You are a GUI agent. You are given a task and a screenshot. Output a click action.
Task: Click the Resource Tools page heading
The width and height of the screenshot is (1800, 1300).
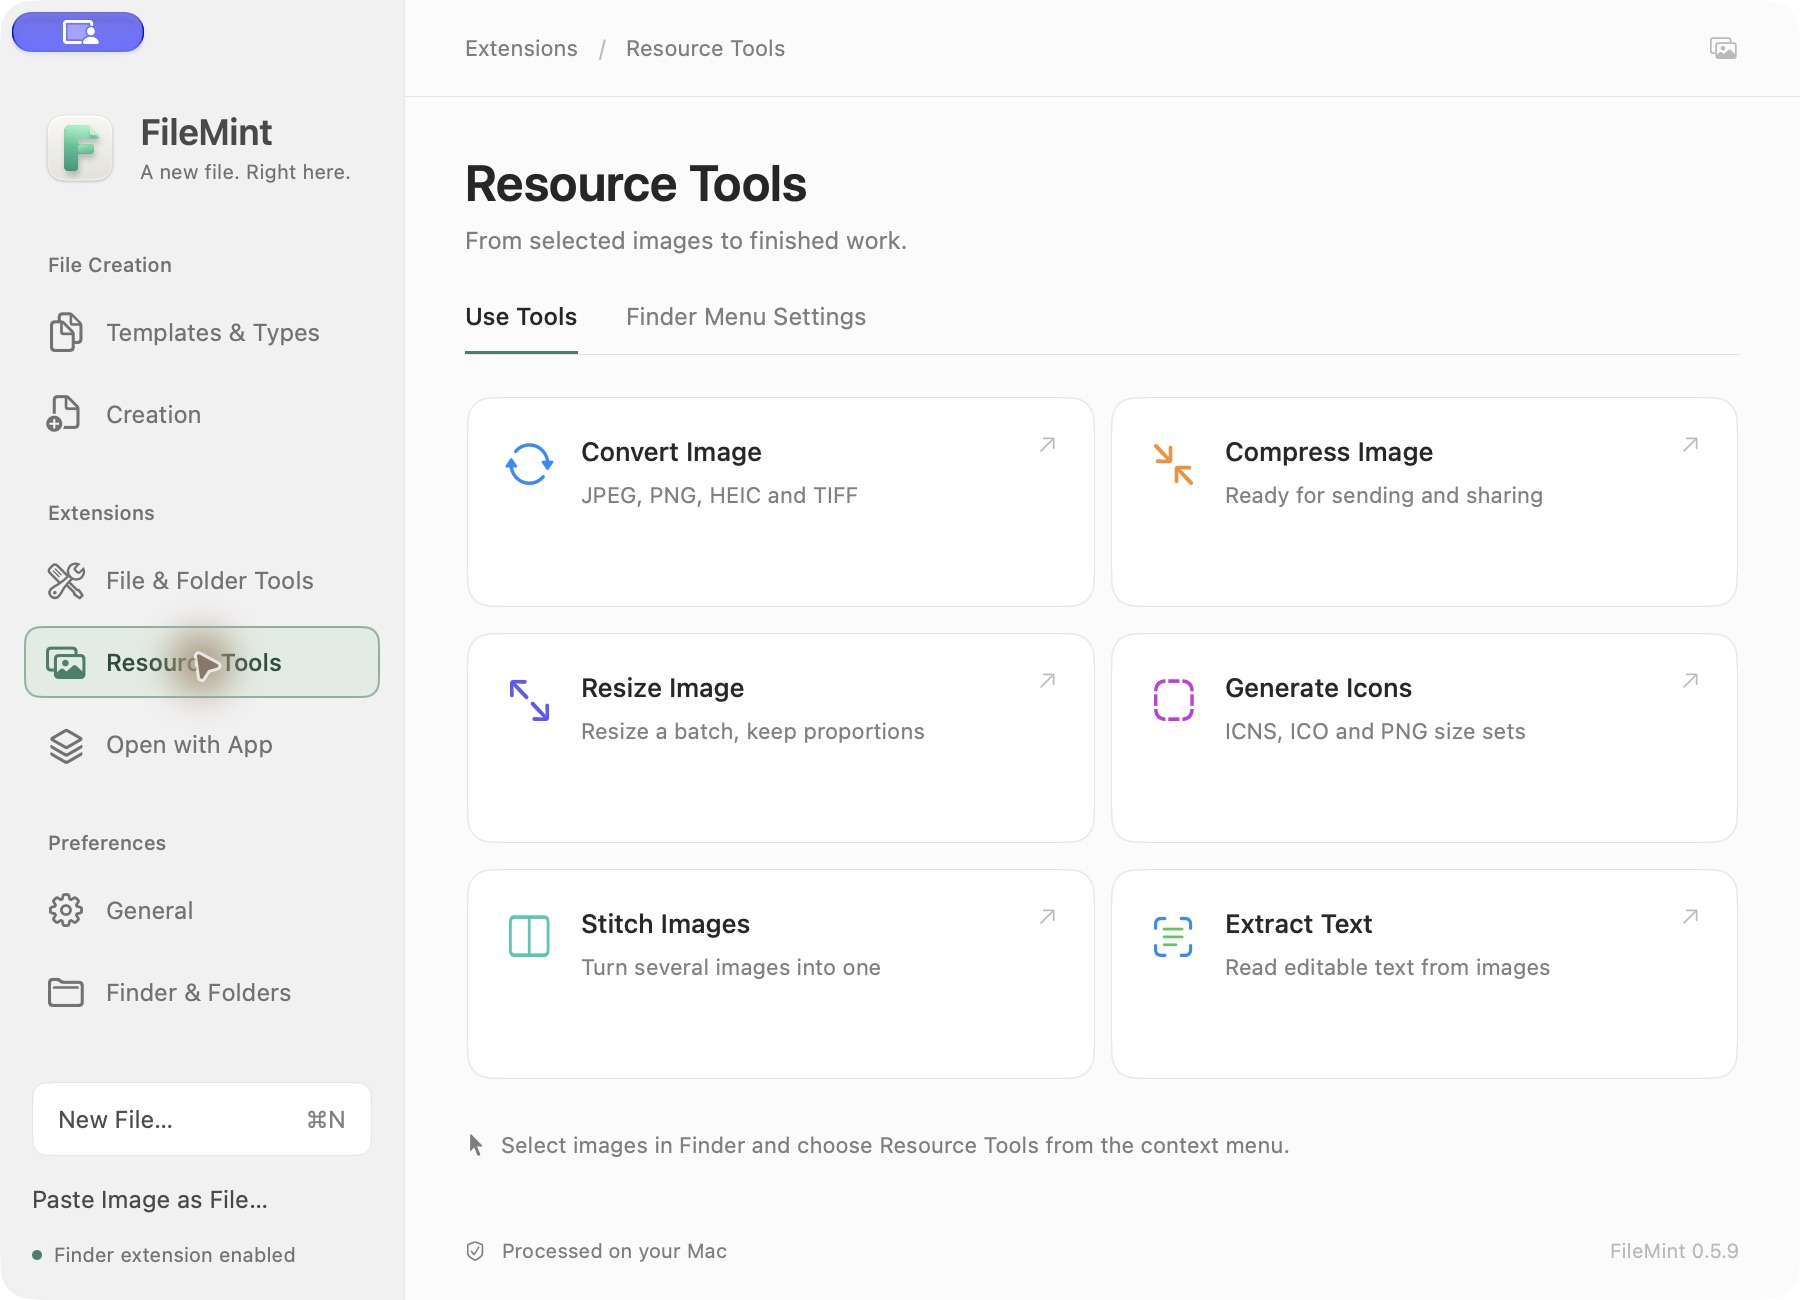pyautogui.click(x=636, y=184)
